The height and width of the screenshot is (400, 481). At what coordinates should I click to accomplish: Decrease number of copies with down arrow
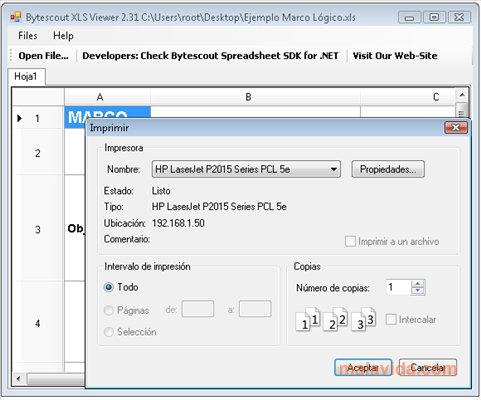pos(418,291)
